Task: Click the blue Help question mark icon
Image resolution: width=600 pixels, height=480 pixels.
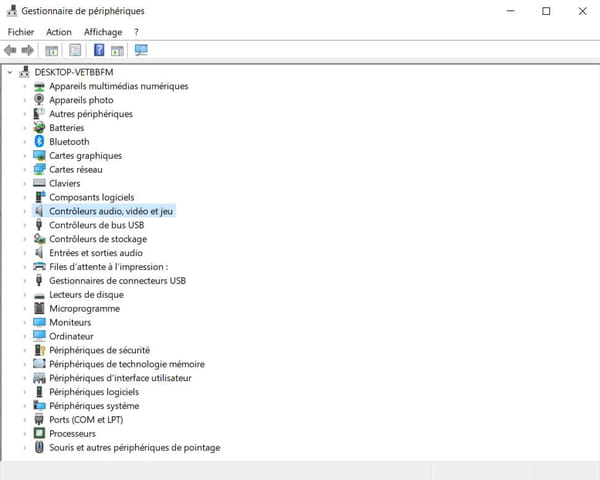Action: pyautogui.click(x=99, y=50)
